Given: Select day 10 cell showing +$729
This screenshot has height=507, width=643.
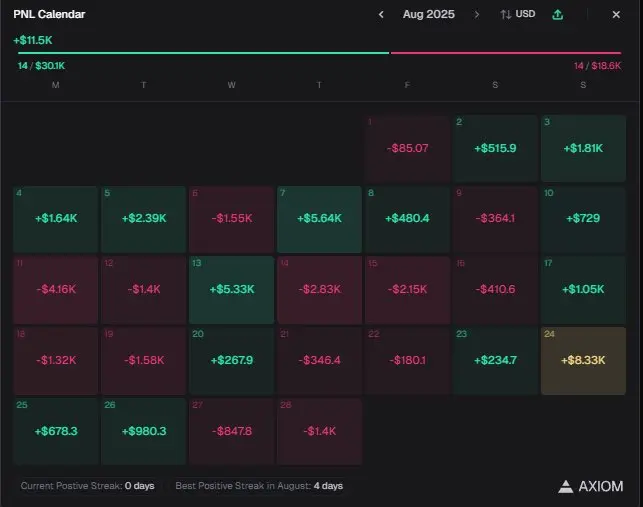Looking at the screenshot, I should click(583, 219).
